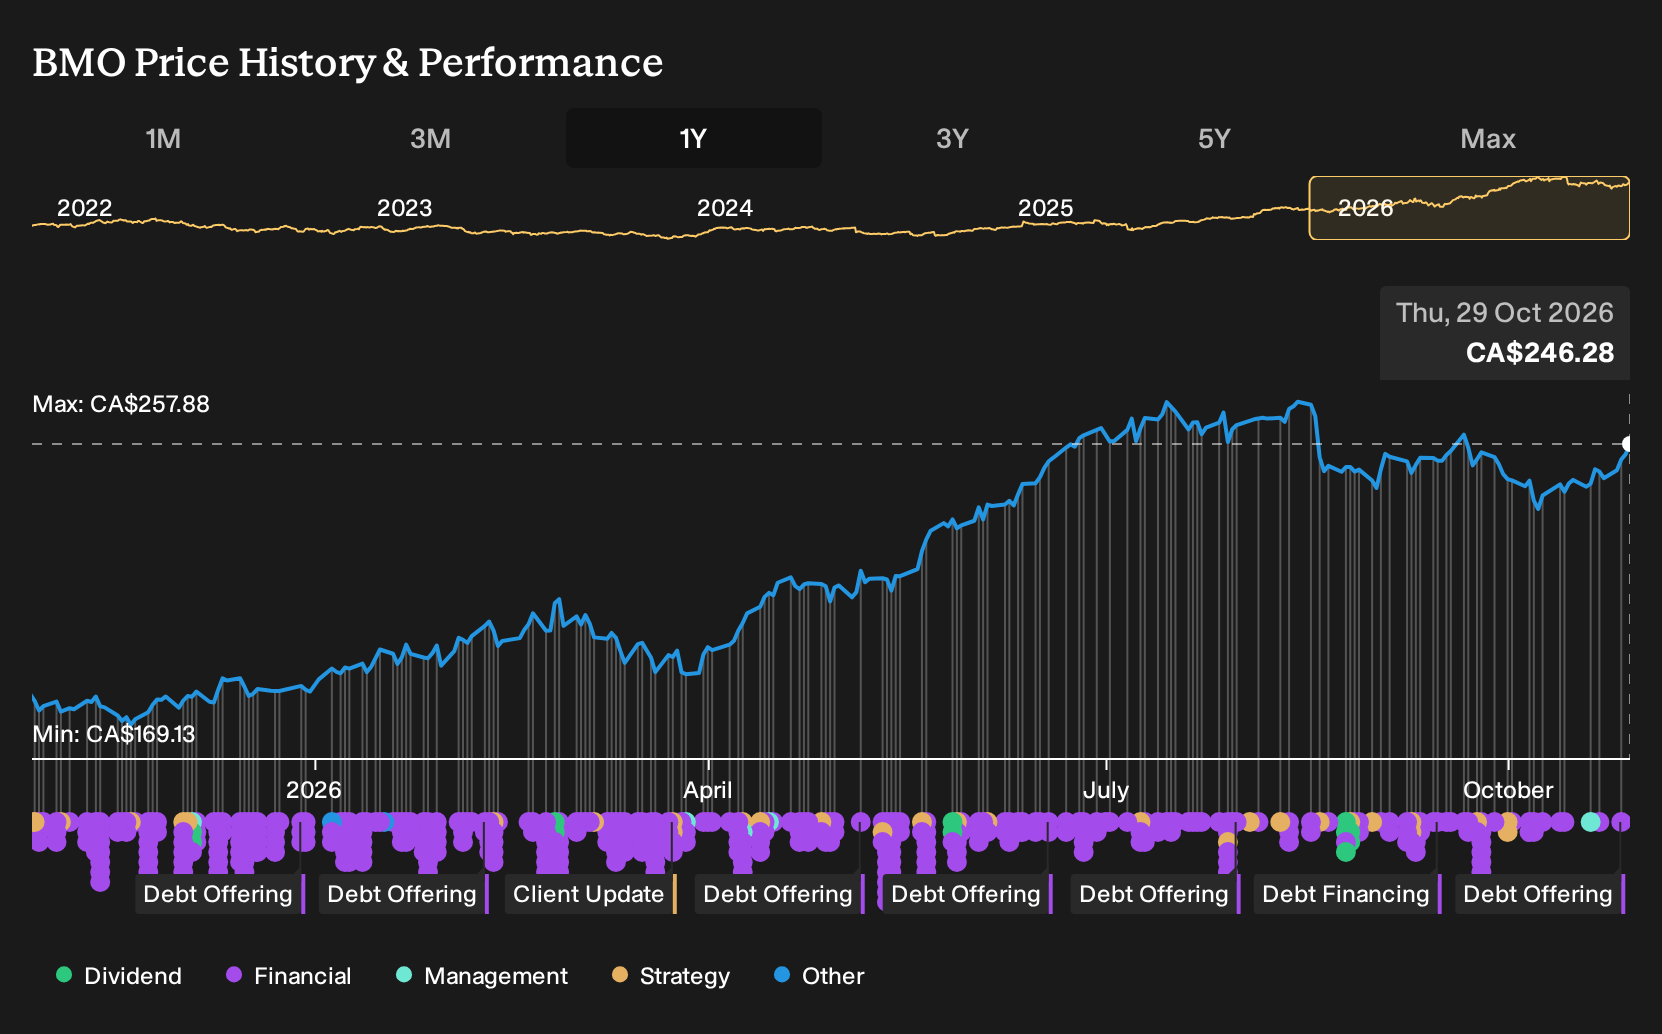Toggle the Financial legend filter
The height and width of the screenshot is (1034, 1662).
(289, 976)
